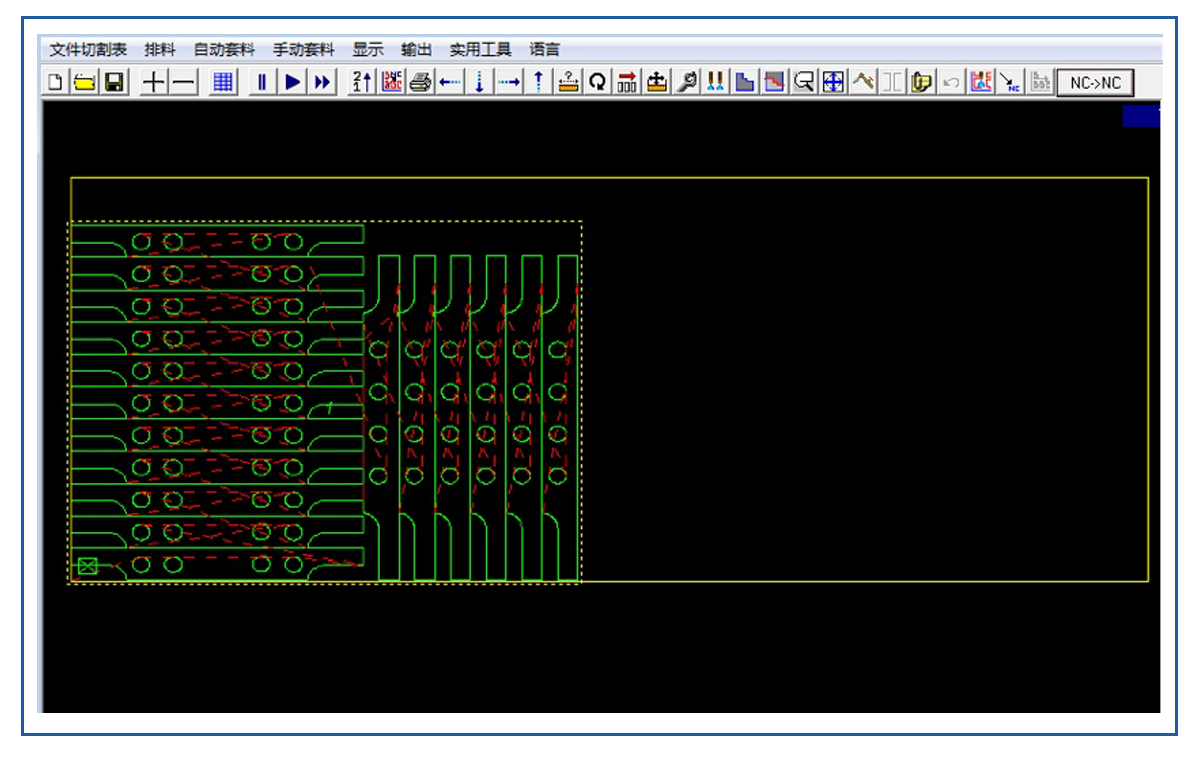Expand the 语言 menu
This screenshot has width=1200, height=762.
point(545,49)
